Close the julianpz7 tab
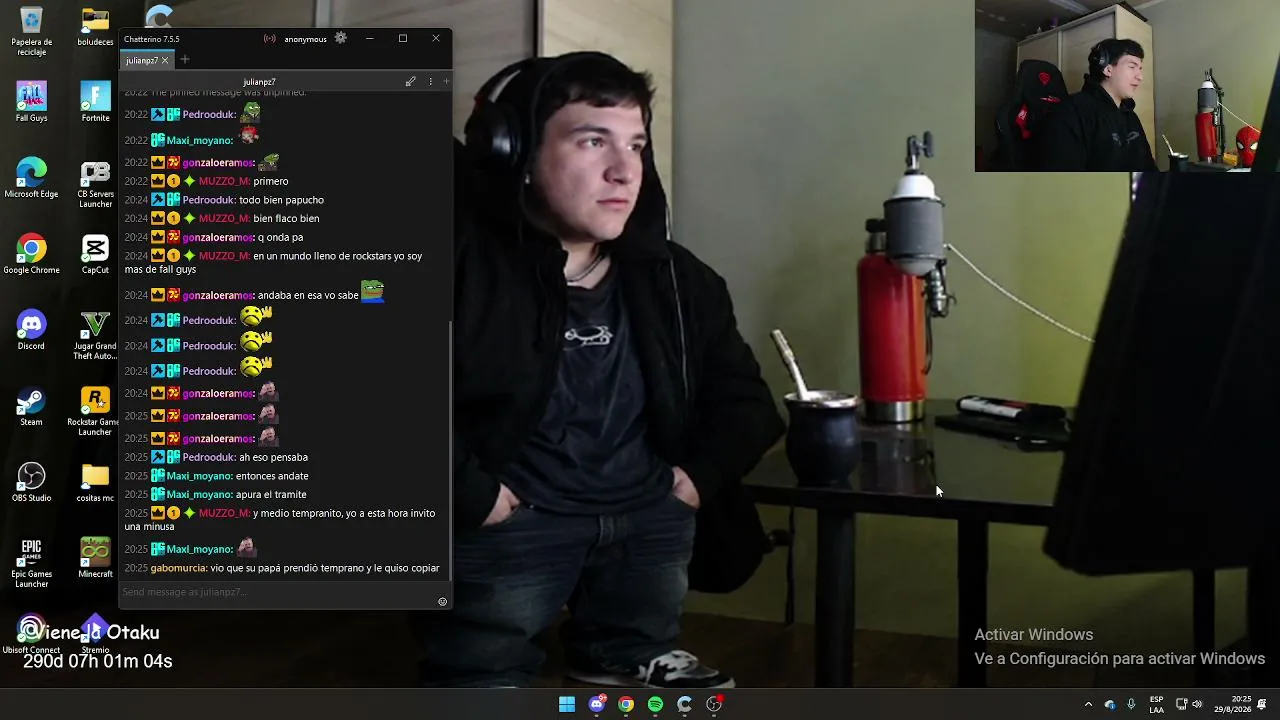1280x720 pixels. point(165,60)
